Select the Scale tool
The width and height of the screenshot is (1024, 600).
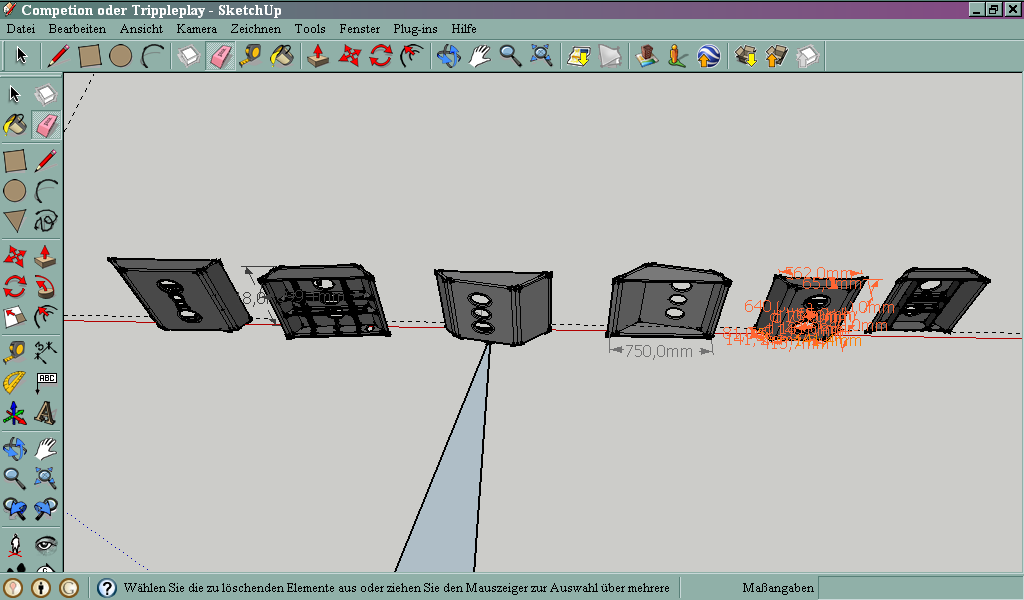[15, 318]
